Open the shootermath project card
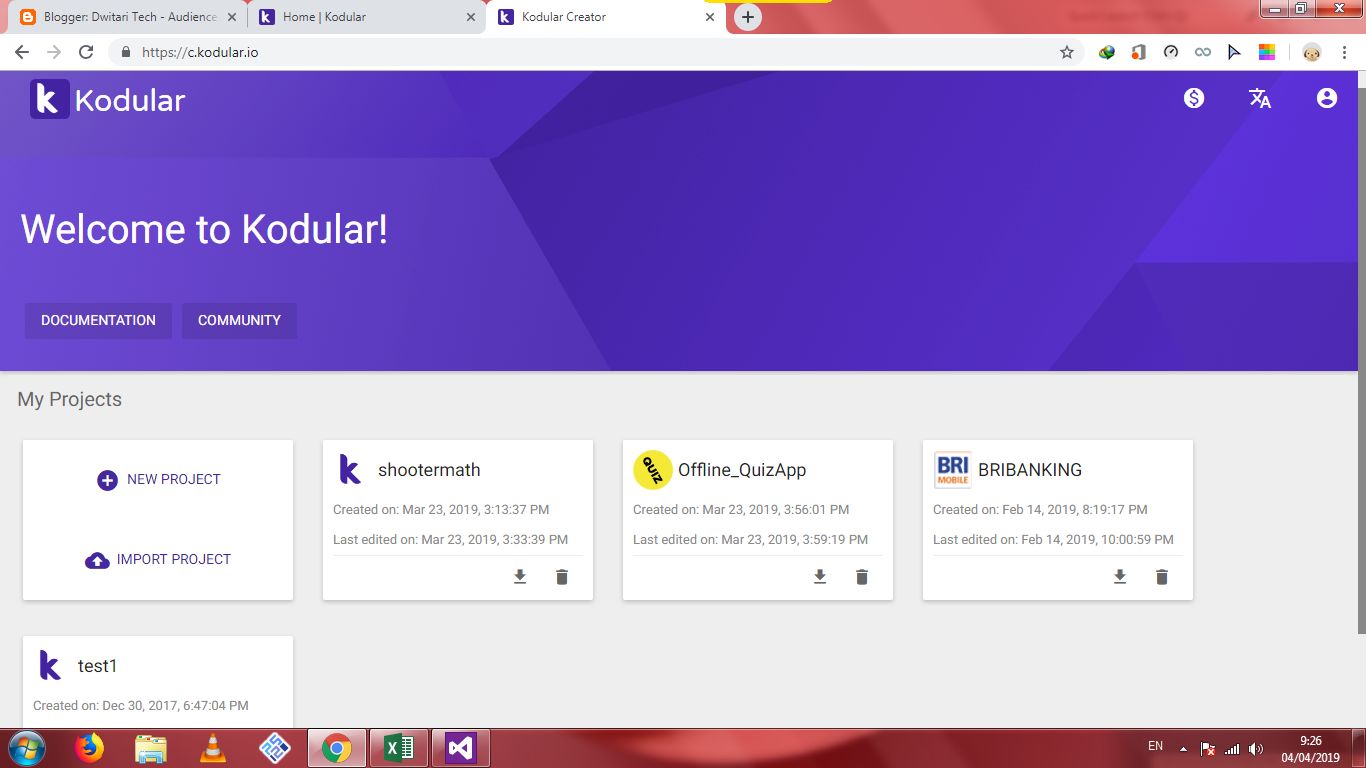This screenshot has width=1366, height=768. tap(429, 470)
